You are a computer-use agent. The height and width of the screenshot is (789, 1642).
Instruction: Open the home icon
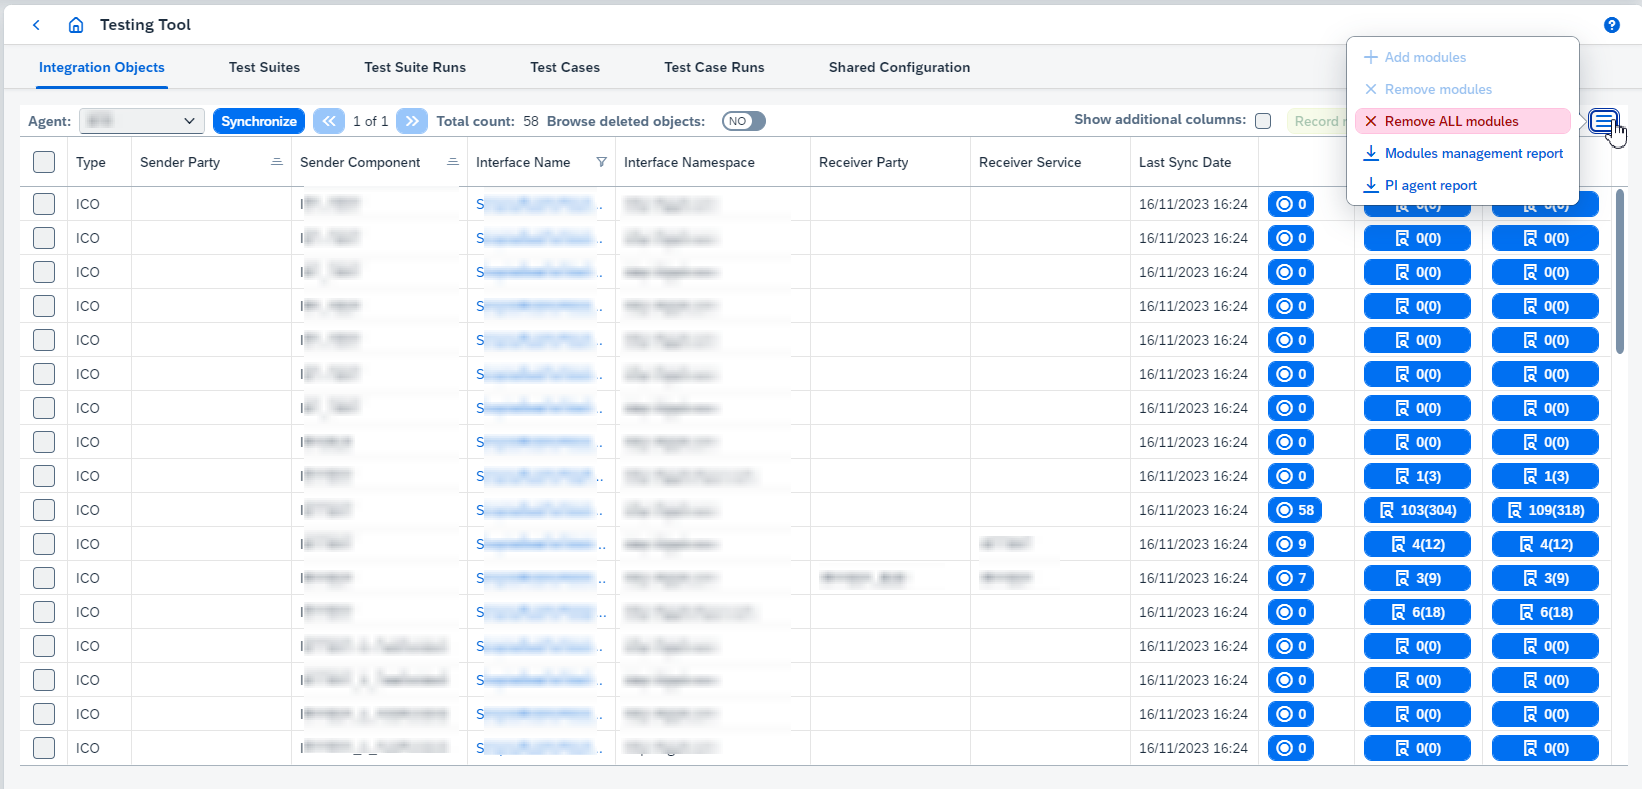click(x=76, y=25)
